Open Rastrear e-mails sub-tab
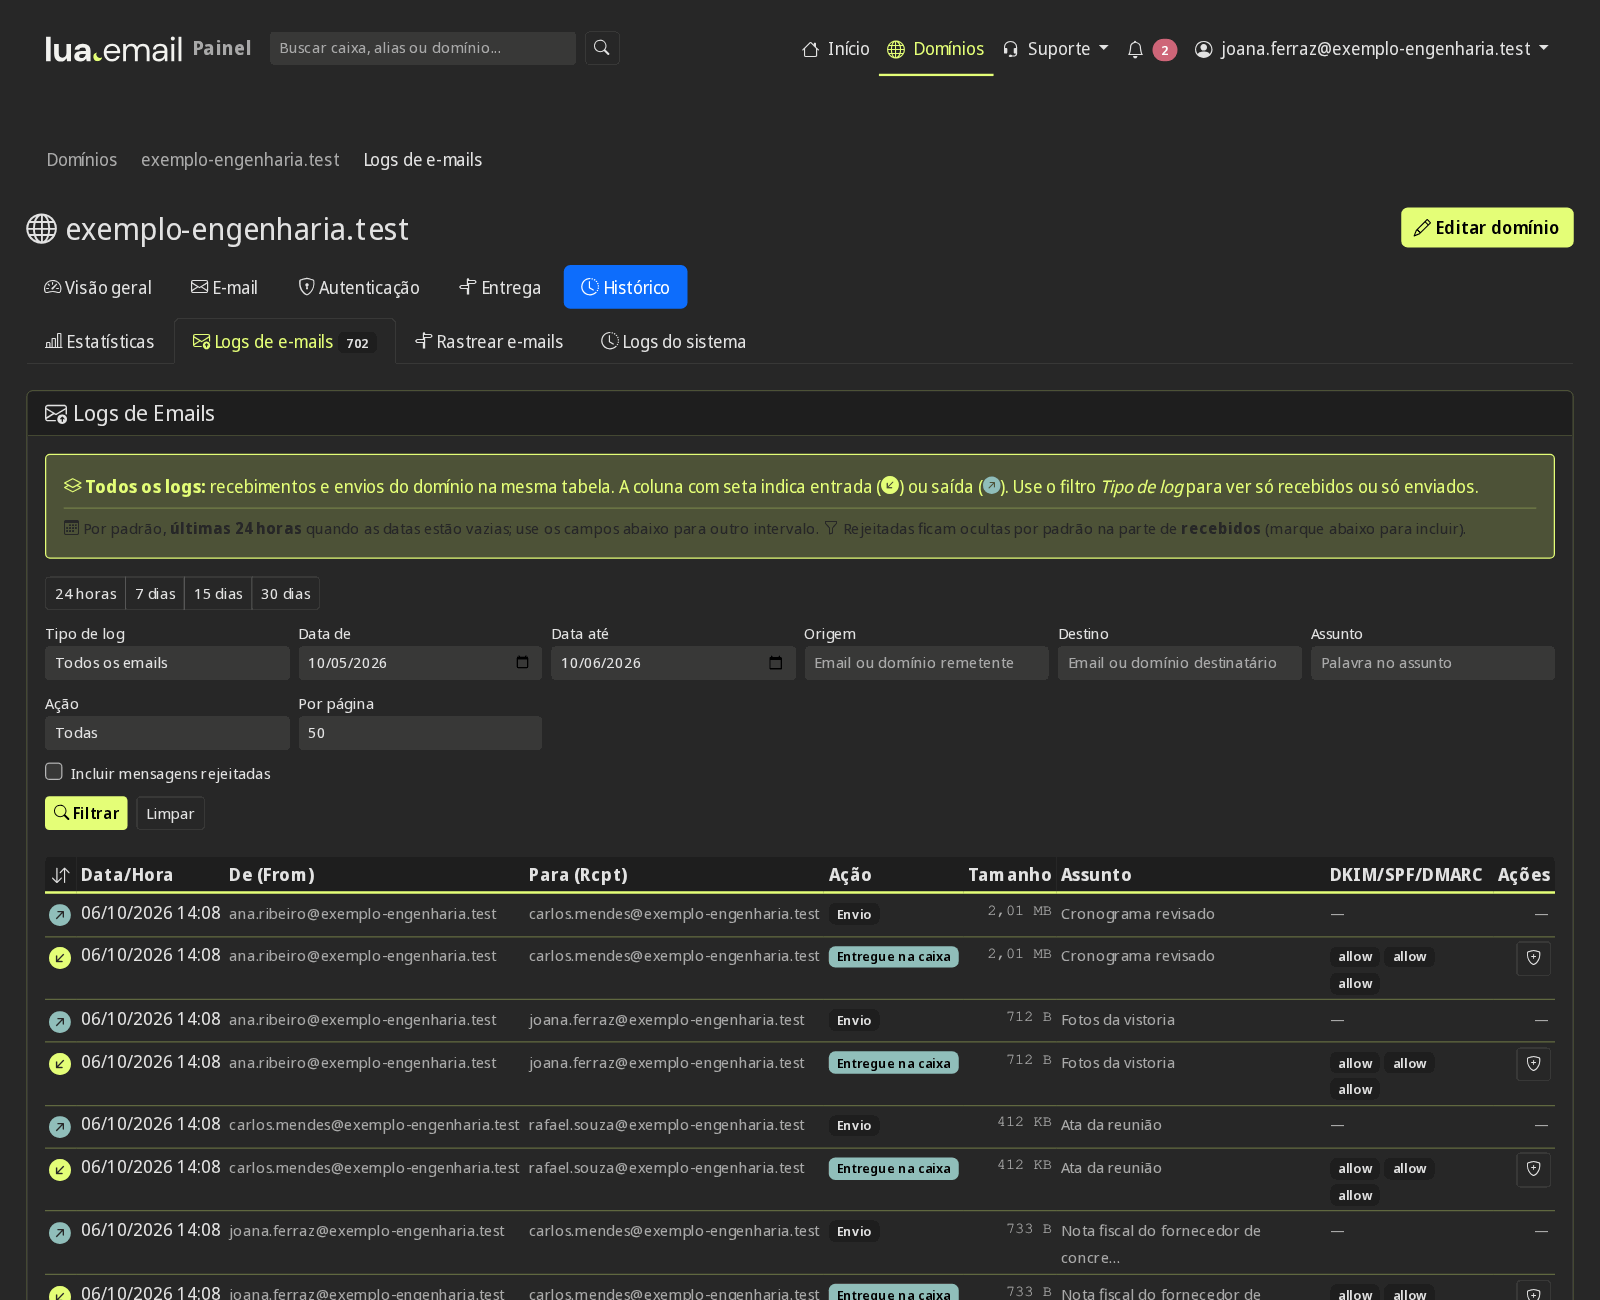The image size is (1600, 1300). click(489, 342)
